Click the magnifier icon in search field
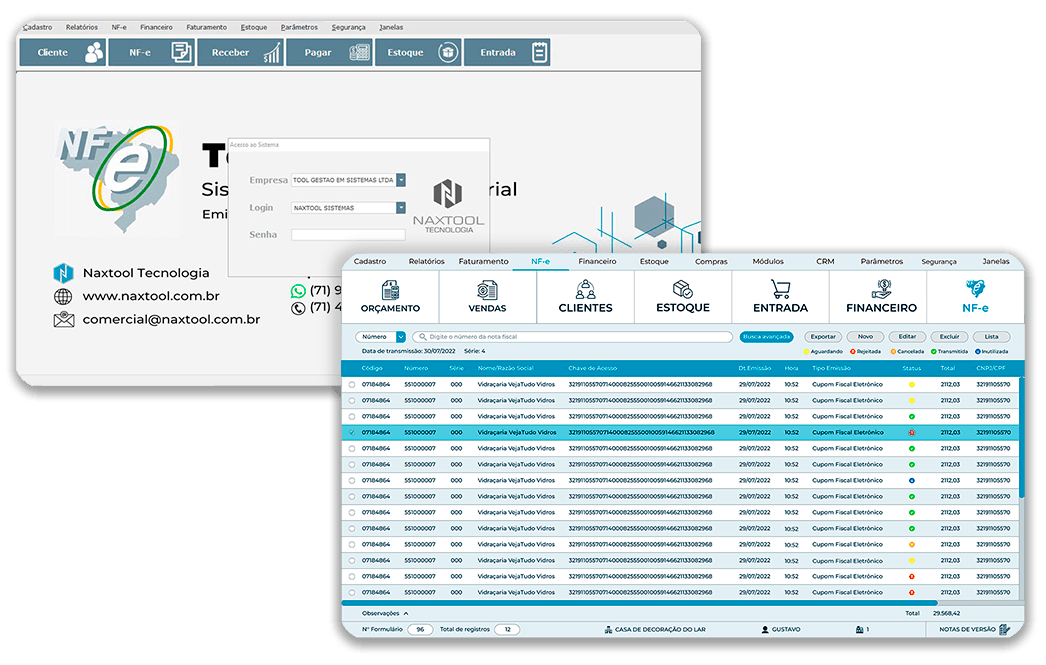The height and width of the screenshot is (665, 1046). [x=423, y=337]
